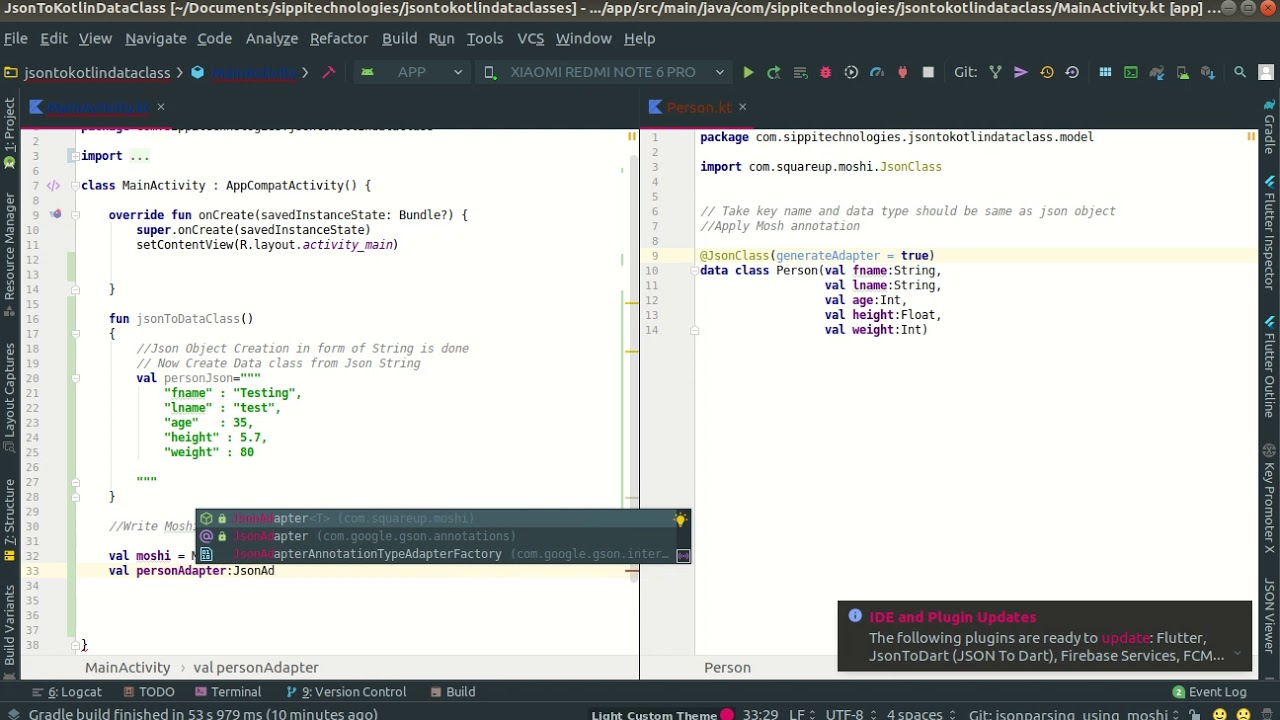Open the Logcat tool window
Screen dimensions: 1280x720
coord(67,691)
